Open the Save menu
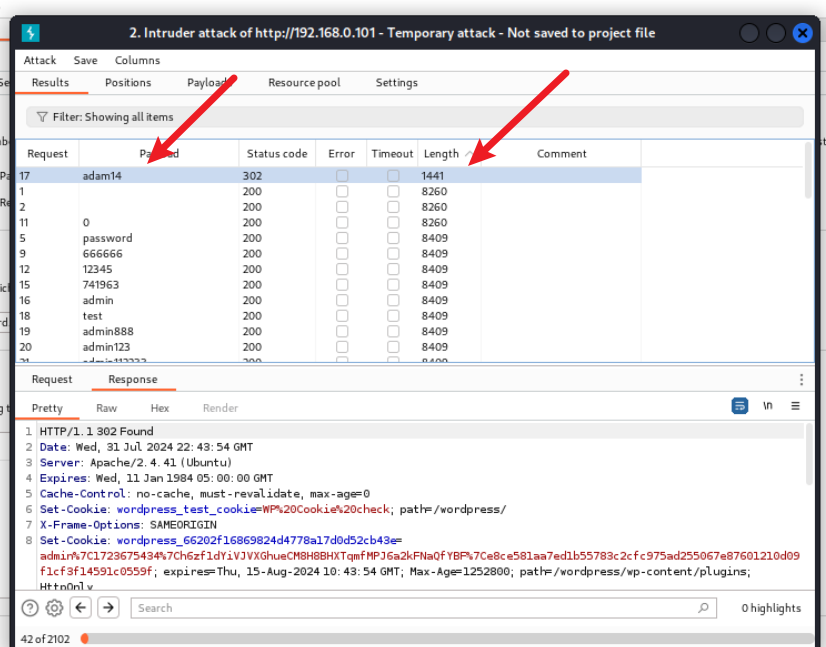Screen dimensions: 826x647 [x=85, y=60]
